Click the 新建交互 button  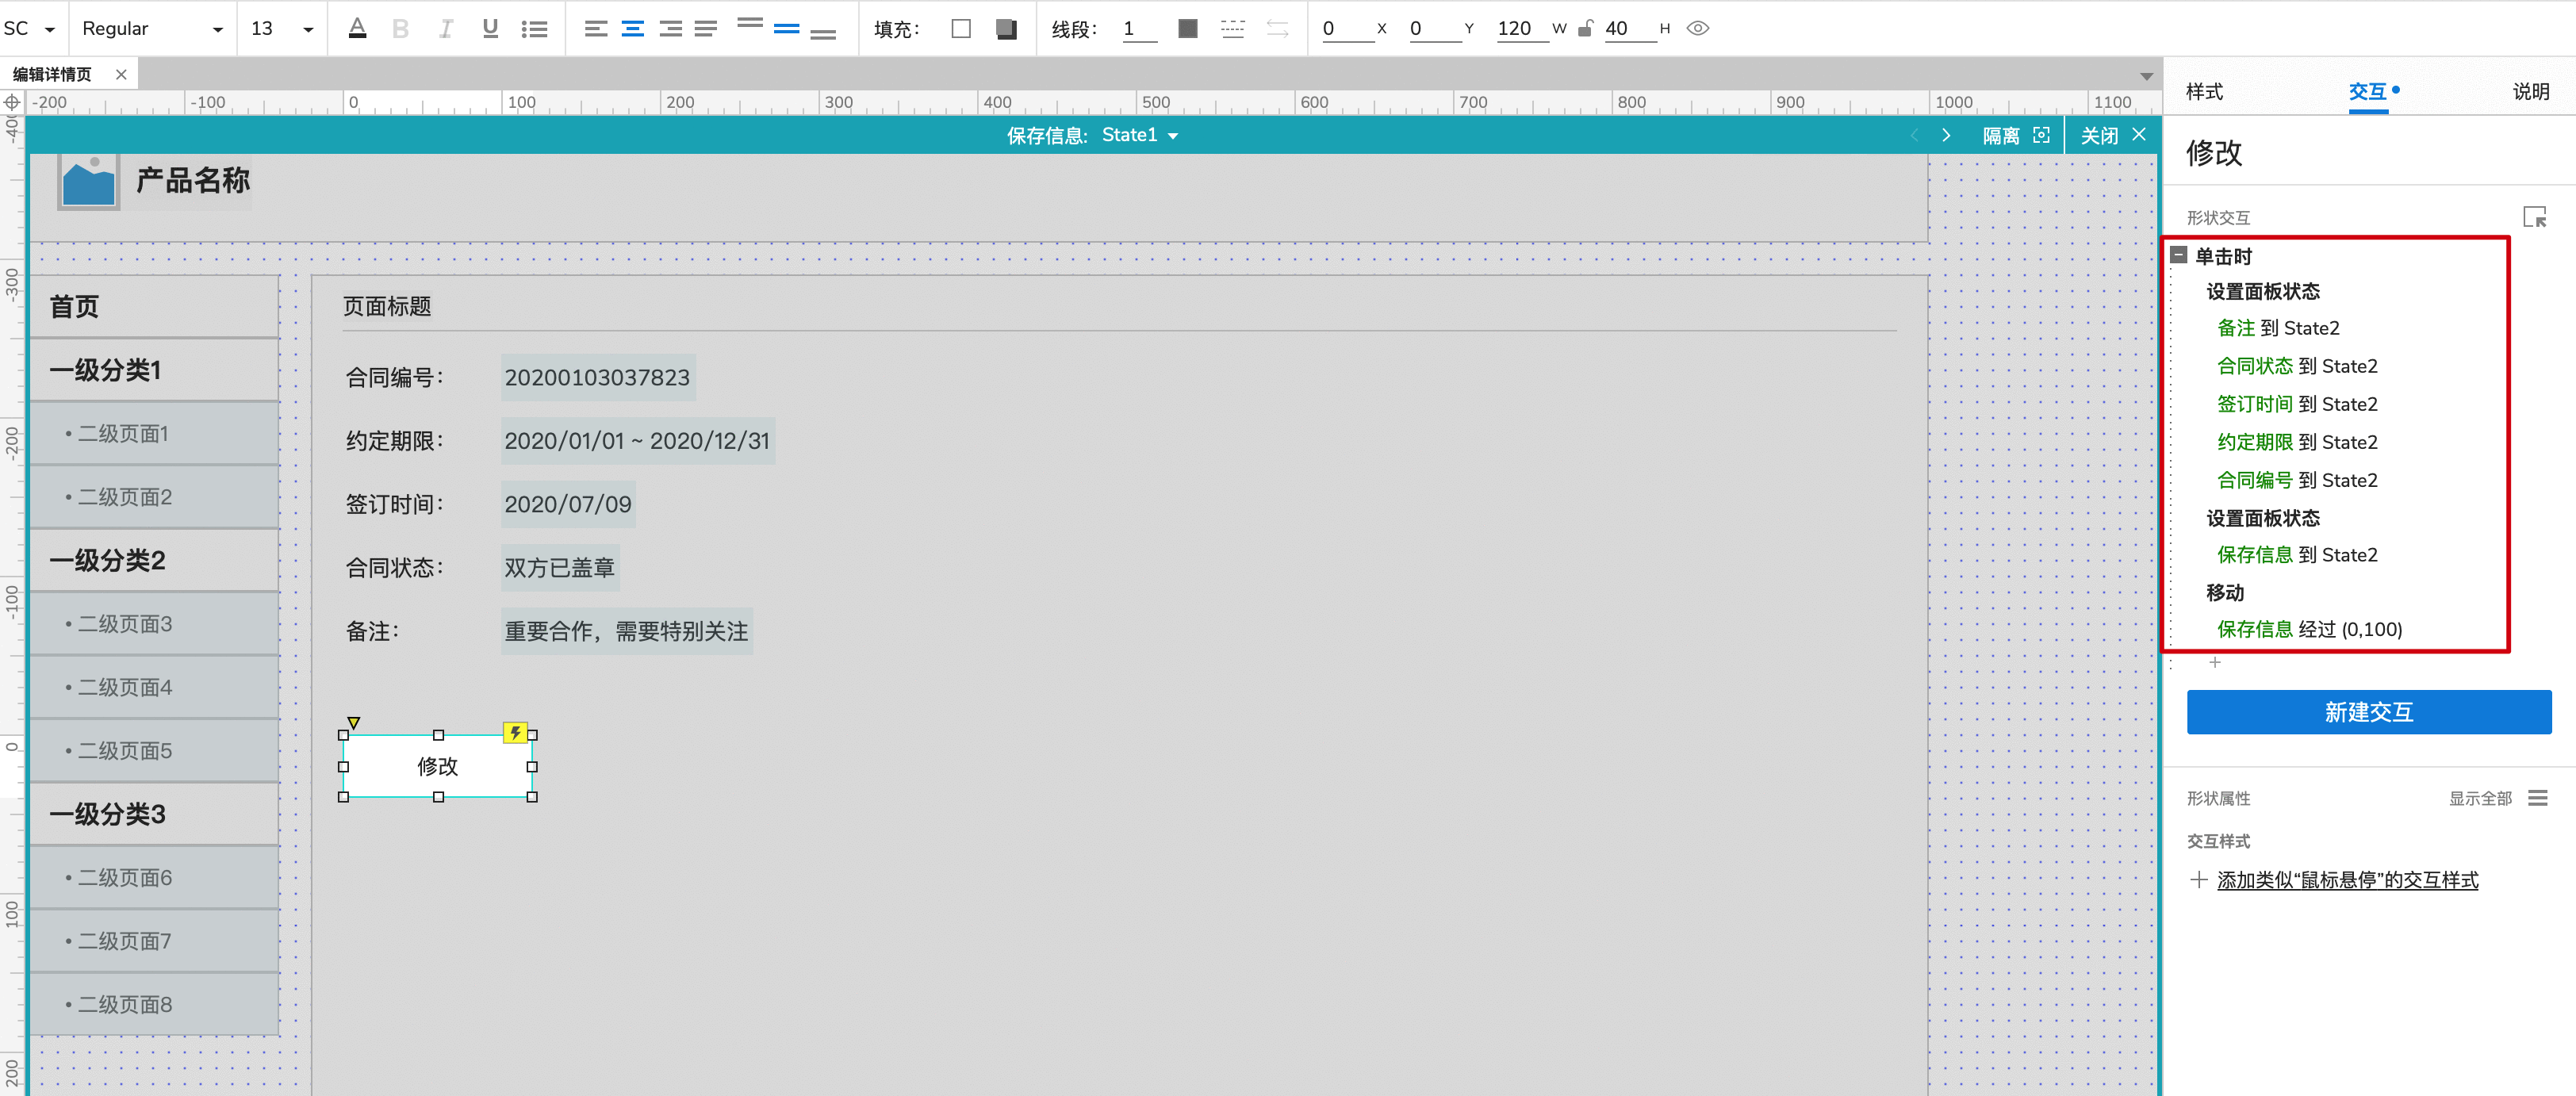[x=2368, y=712]
